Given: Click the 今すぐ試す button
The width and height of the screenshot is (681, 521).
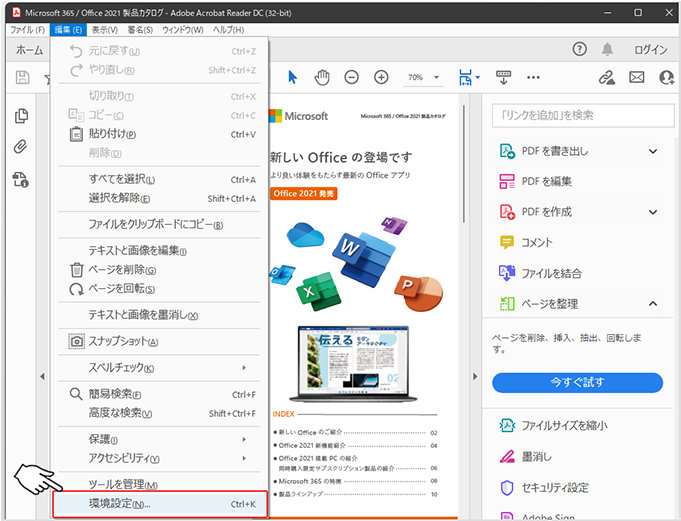Looking at the screenshot, I should click(x=577, y=383).
